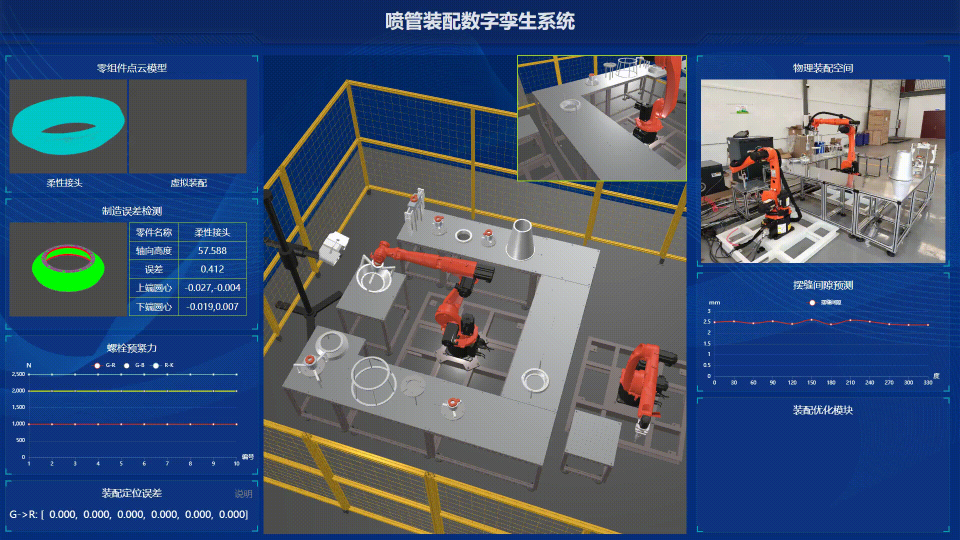
Task: Select the white cone part on table
Action: pos(521,239)
